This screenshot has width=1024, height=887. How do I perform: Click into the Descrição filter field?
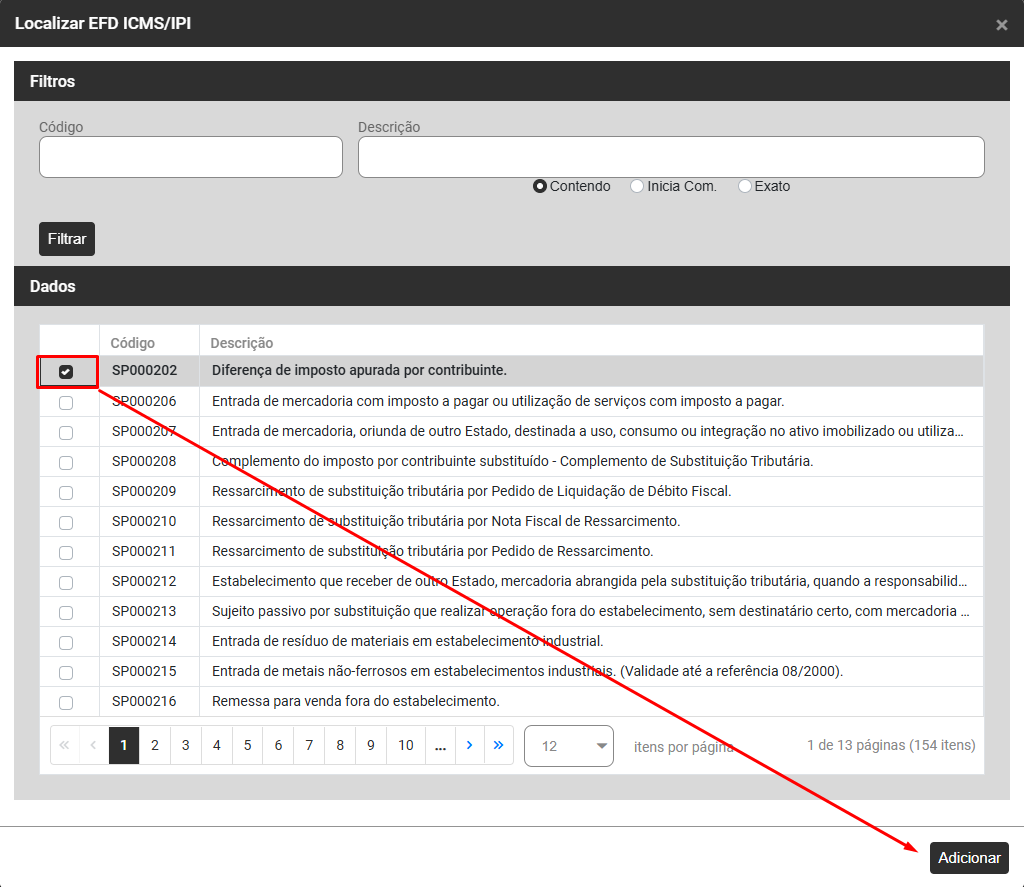click(x=671, y=157)
